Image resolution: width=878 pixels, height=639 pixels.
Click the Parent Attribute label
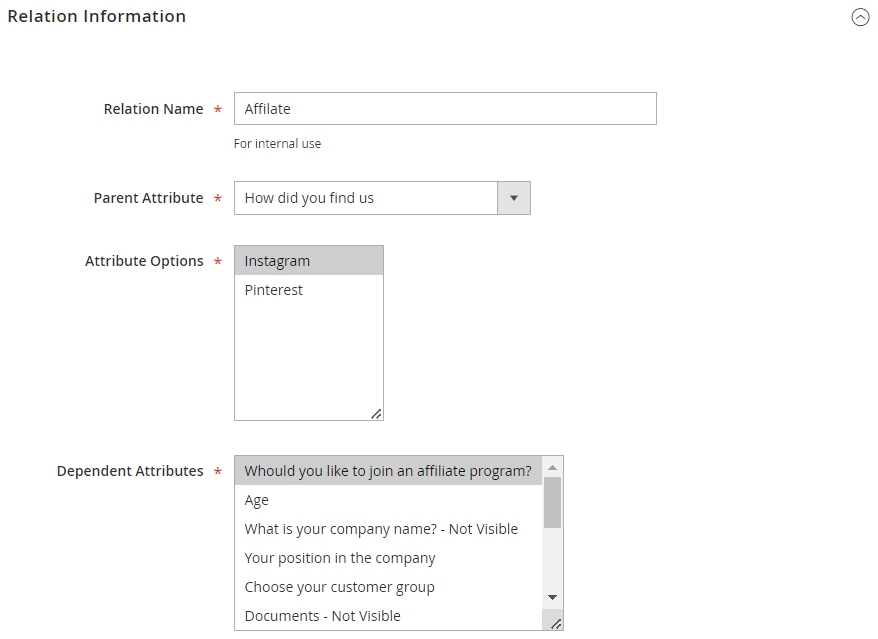148,198
